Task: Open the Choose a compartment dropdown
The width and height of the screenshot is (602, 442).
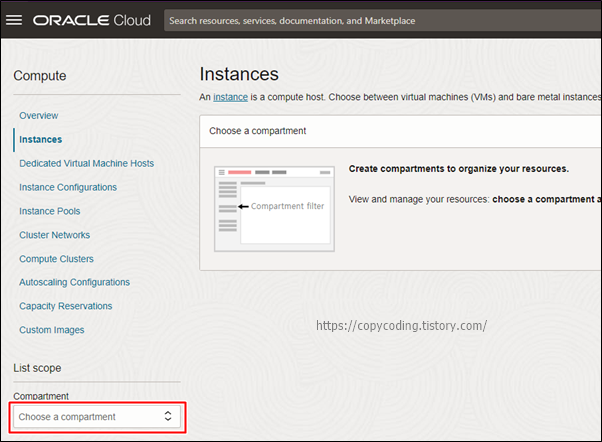Action: pyautogui.click(x=97, y=417)
